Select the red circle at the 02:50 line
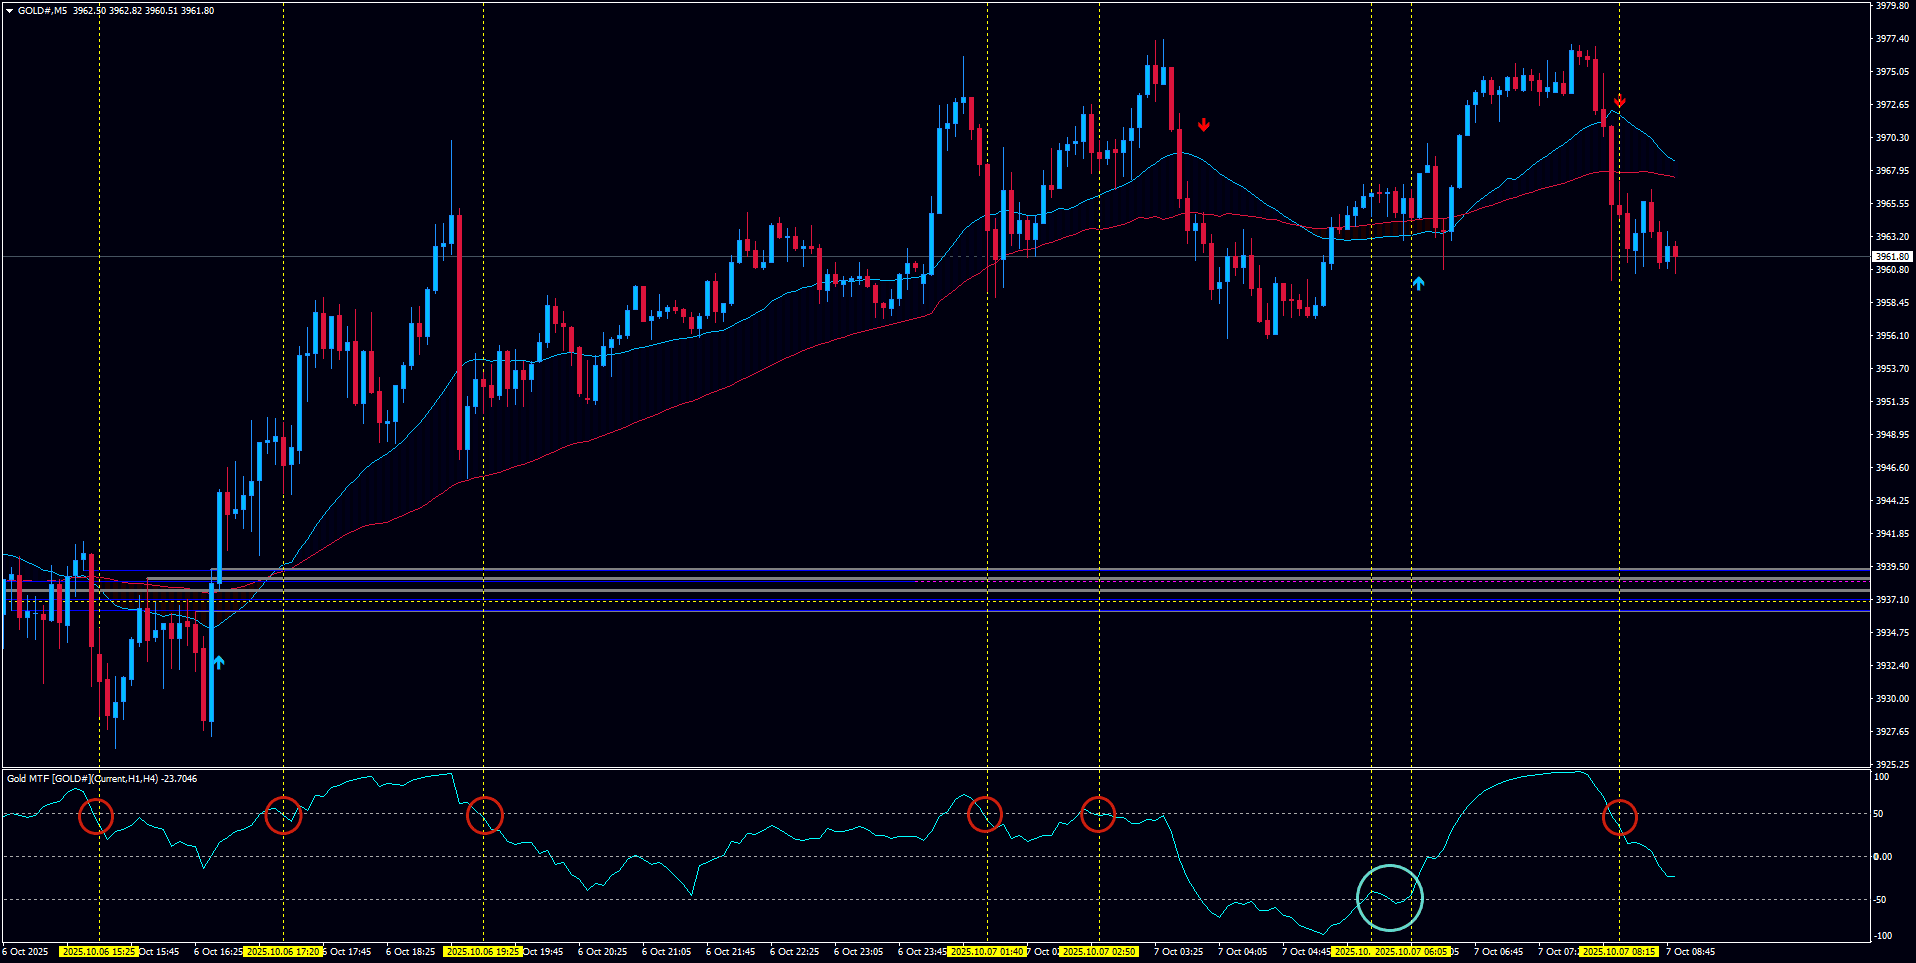This screenshot has height=963, width=1916. pyautogui.click(x=1098, y=814)
